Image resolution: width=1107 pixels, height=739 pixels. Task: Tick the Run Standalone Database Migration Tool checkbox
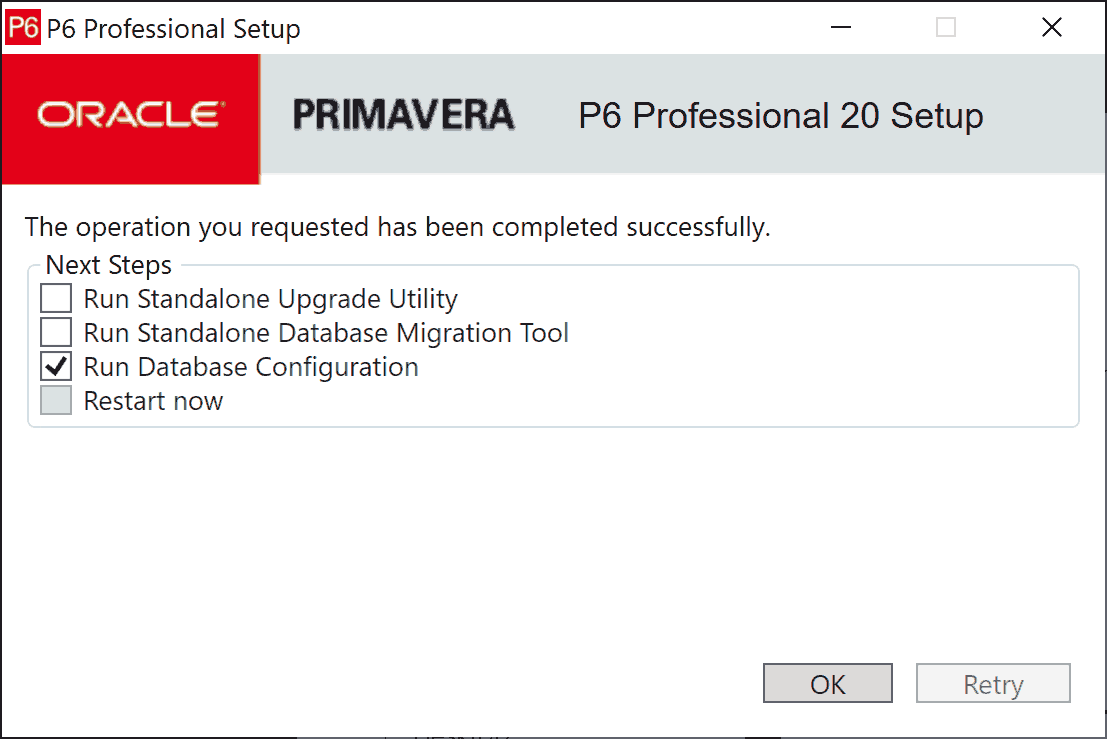[56, 333]
